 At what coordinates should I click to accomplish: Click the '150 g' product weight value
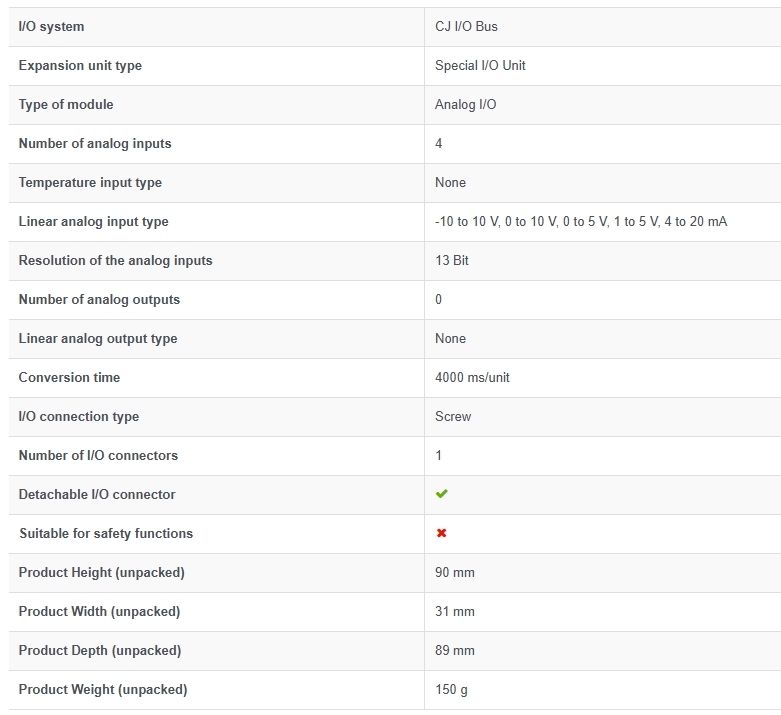tap(451, 690)
